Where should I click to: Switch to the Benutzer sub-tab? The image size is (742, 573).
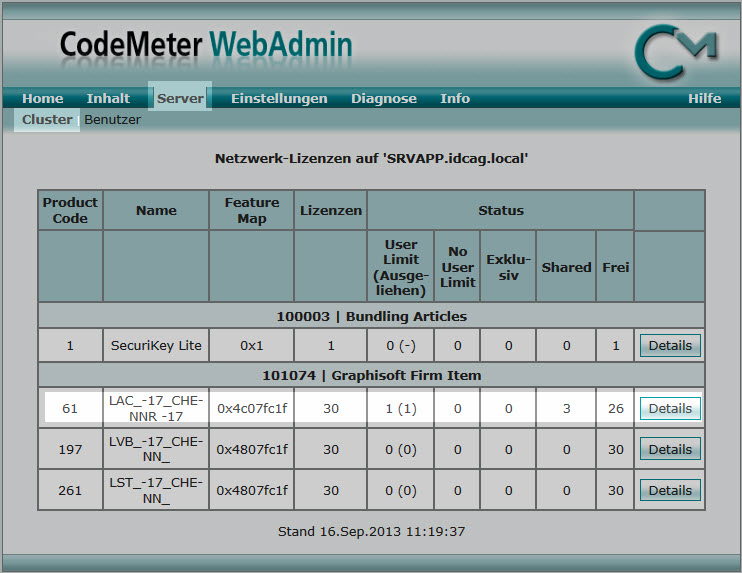pos(113,120)
